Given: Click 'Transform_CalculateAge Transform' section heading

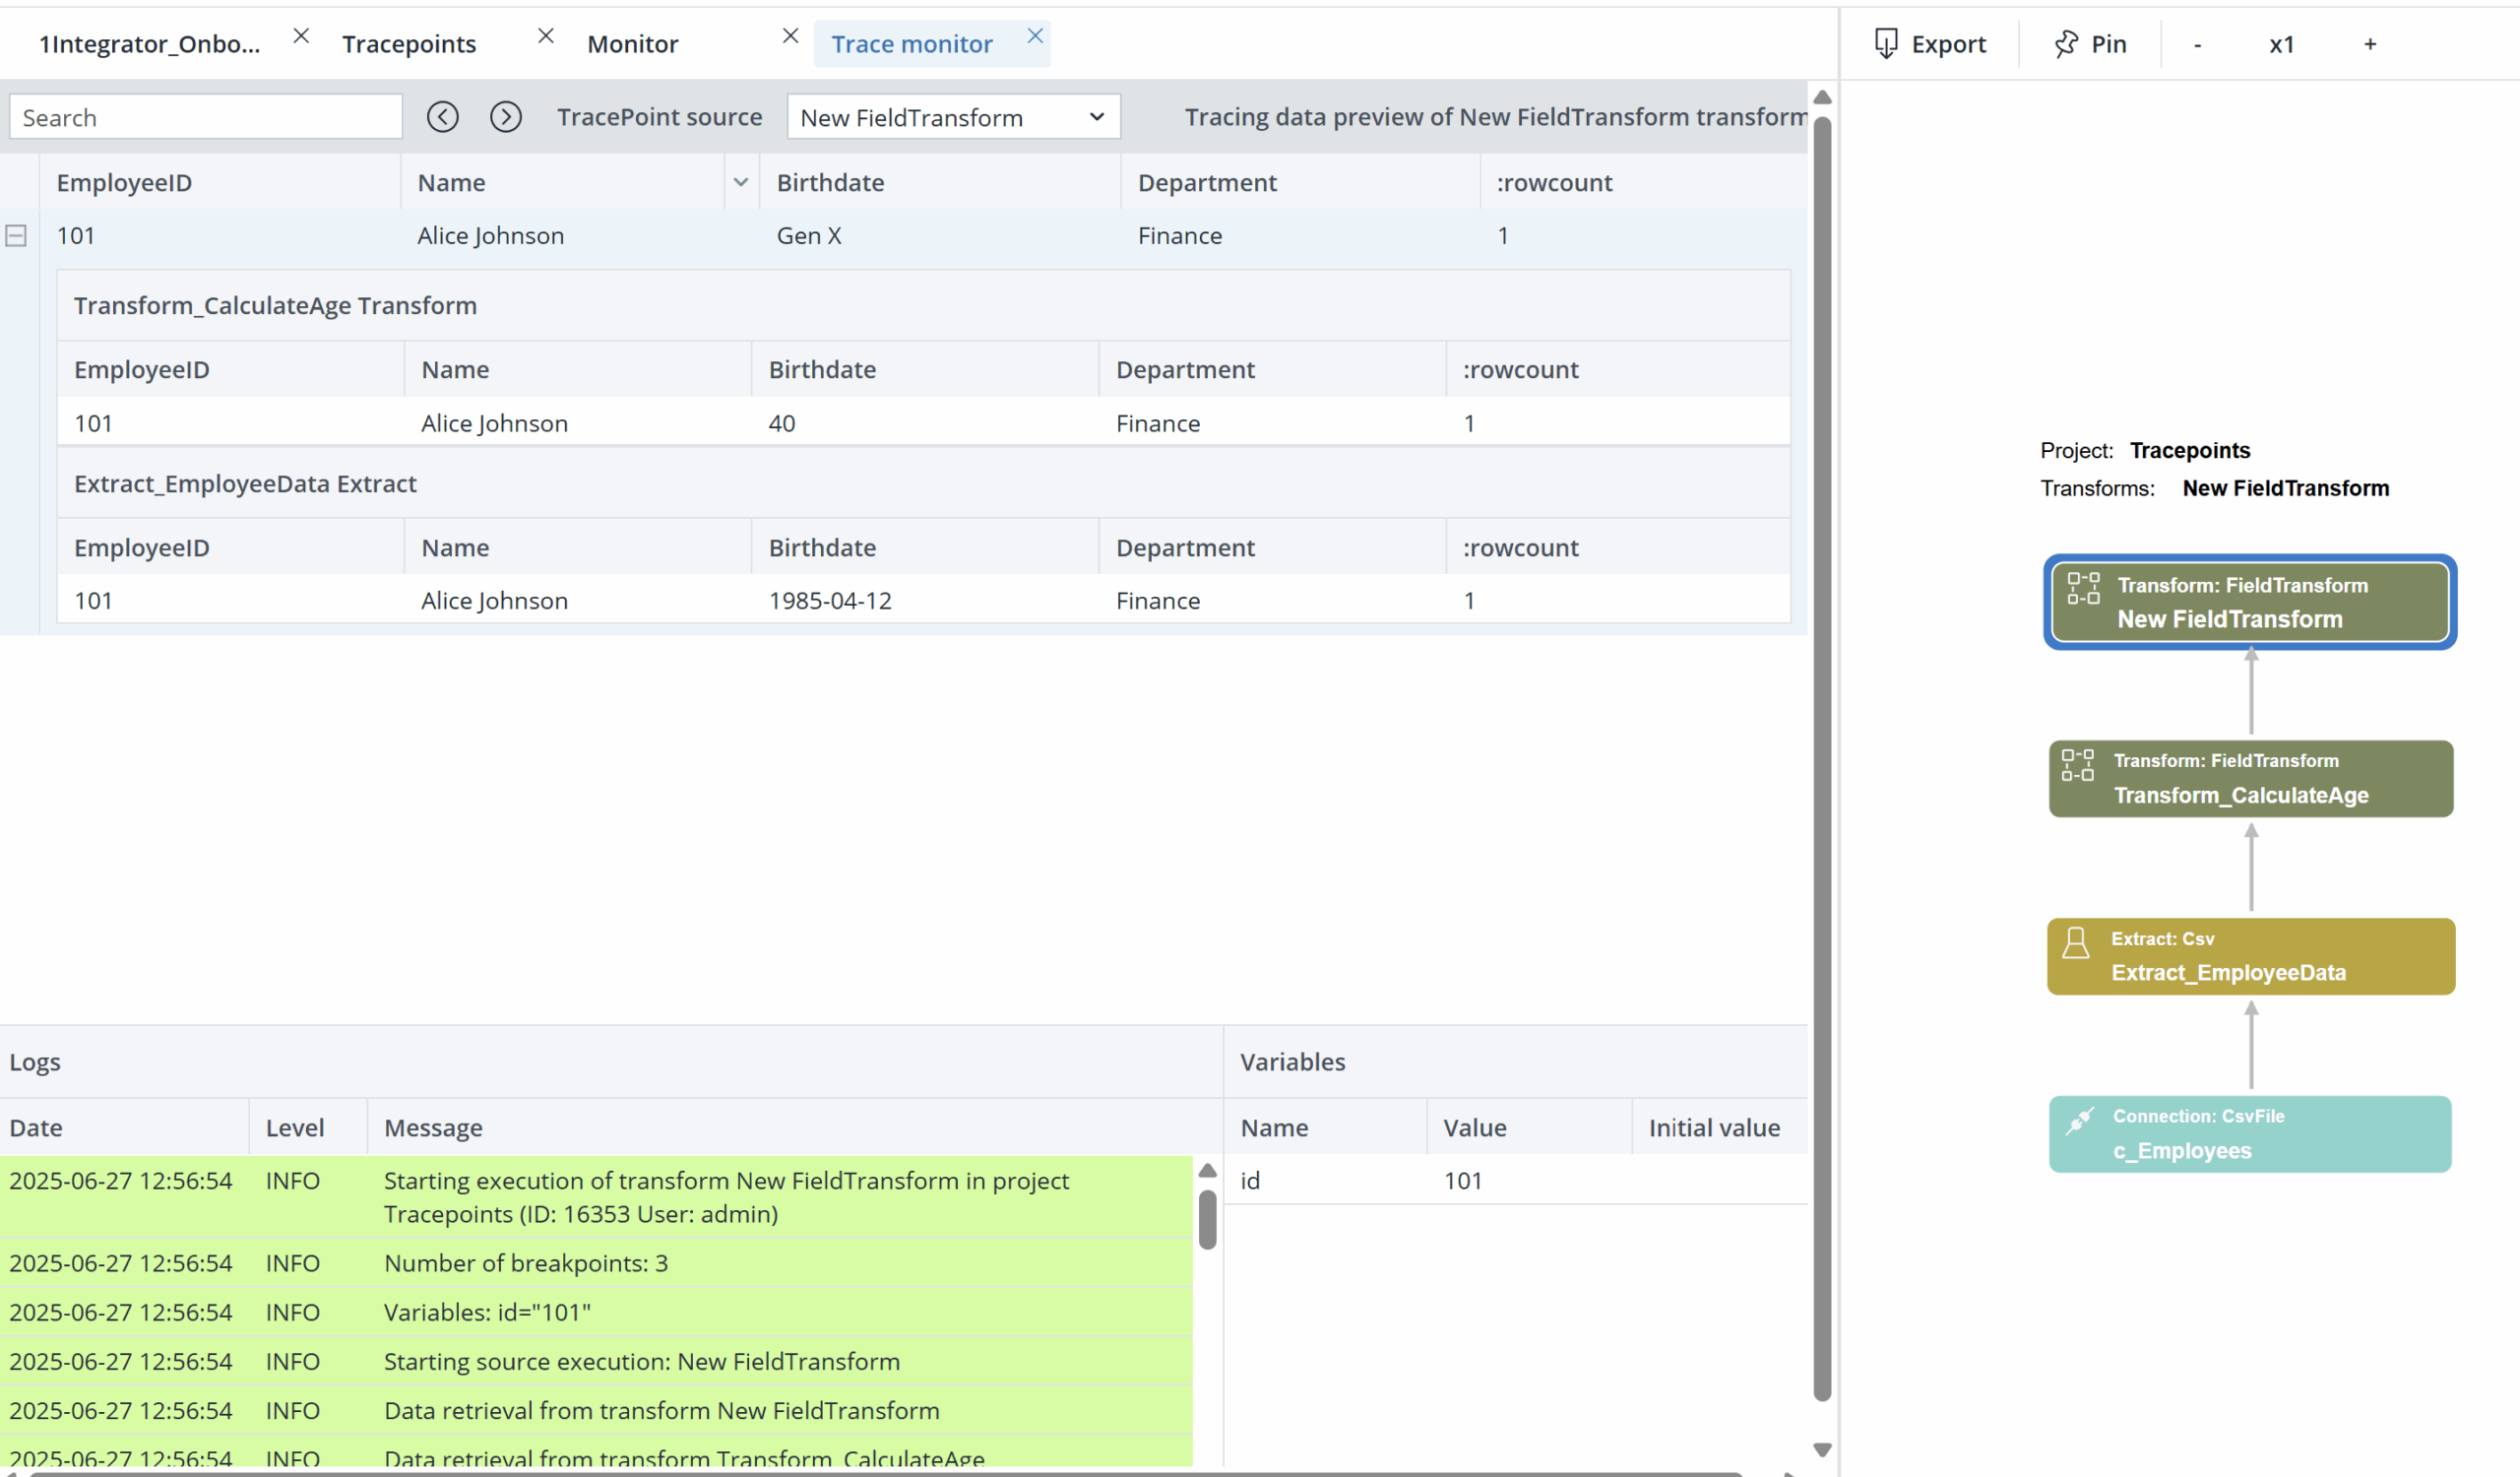Looking at the screenshot, I should [275, 305].
